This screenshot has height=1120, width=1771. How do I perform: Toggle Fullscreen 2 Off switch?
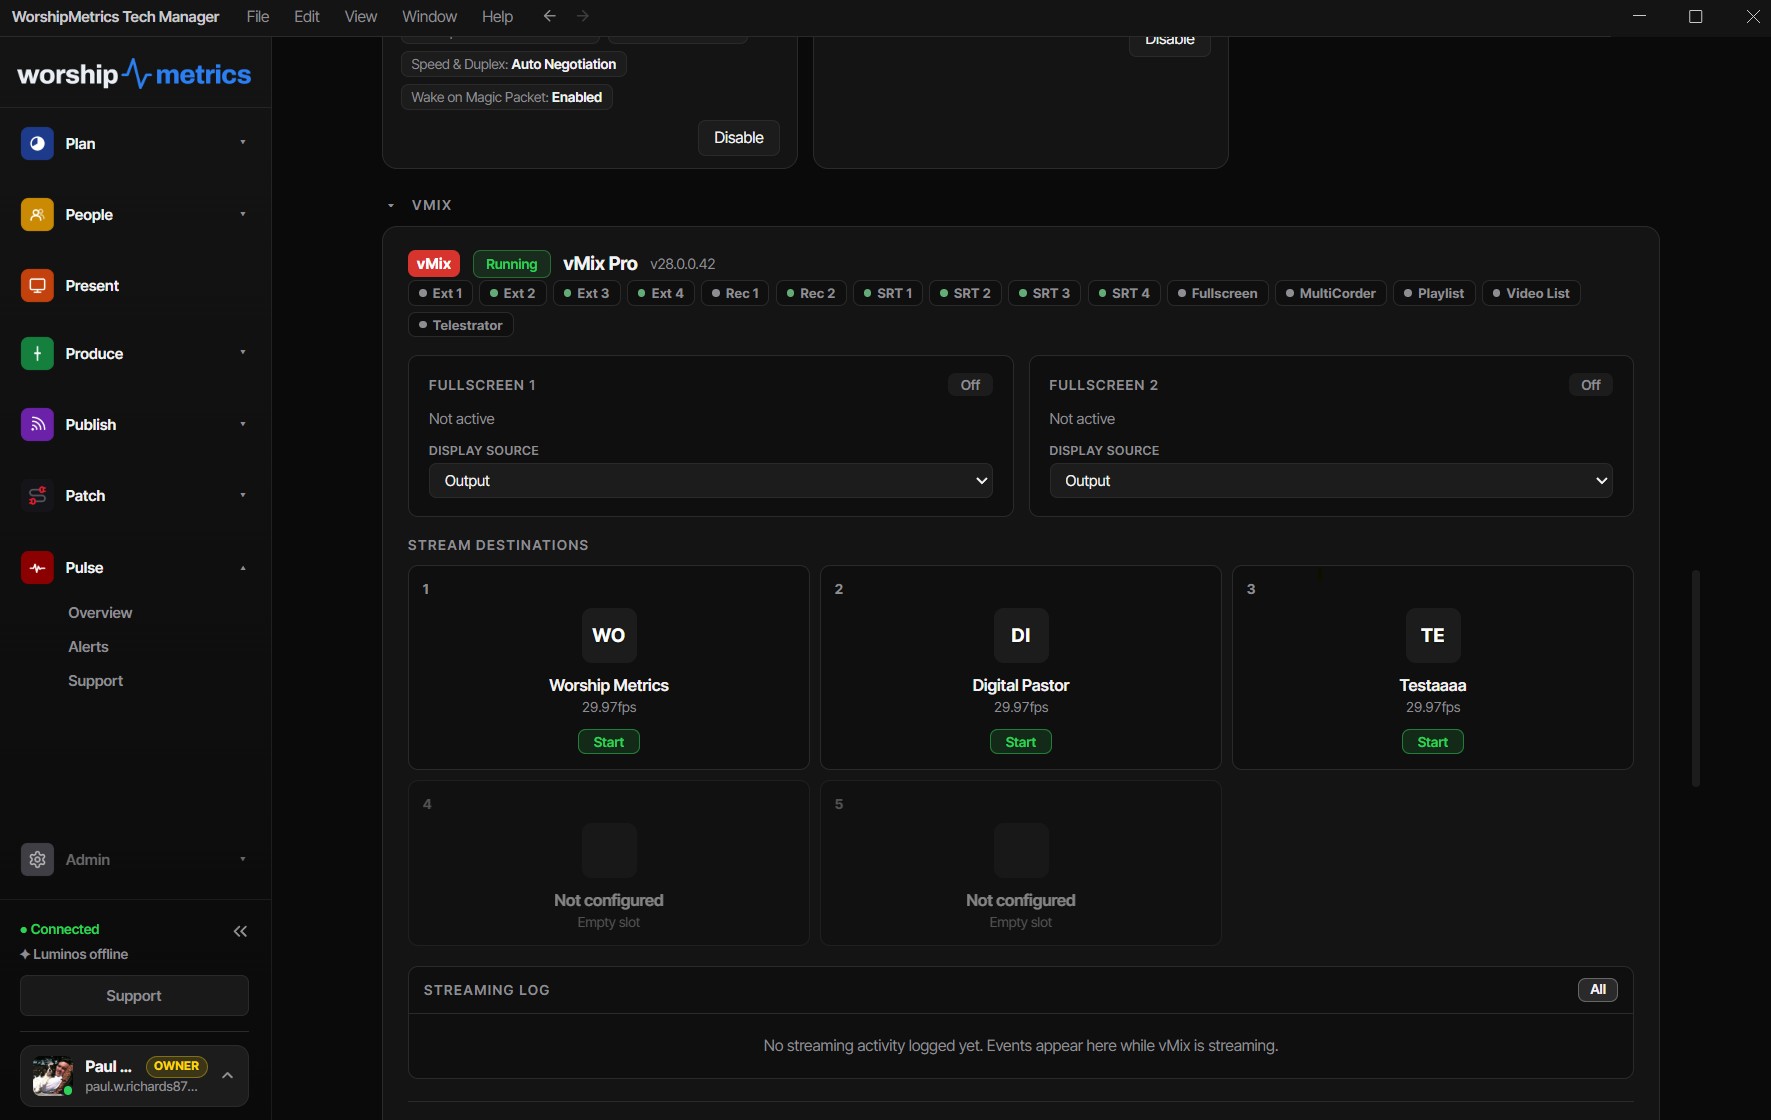coord(1590,385)
